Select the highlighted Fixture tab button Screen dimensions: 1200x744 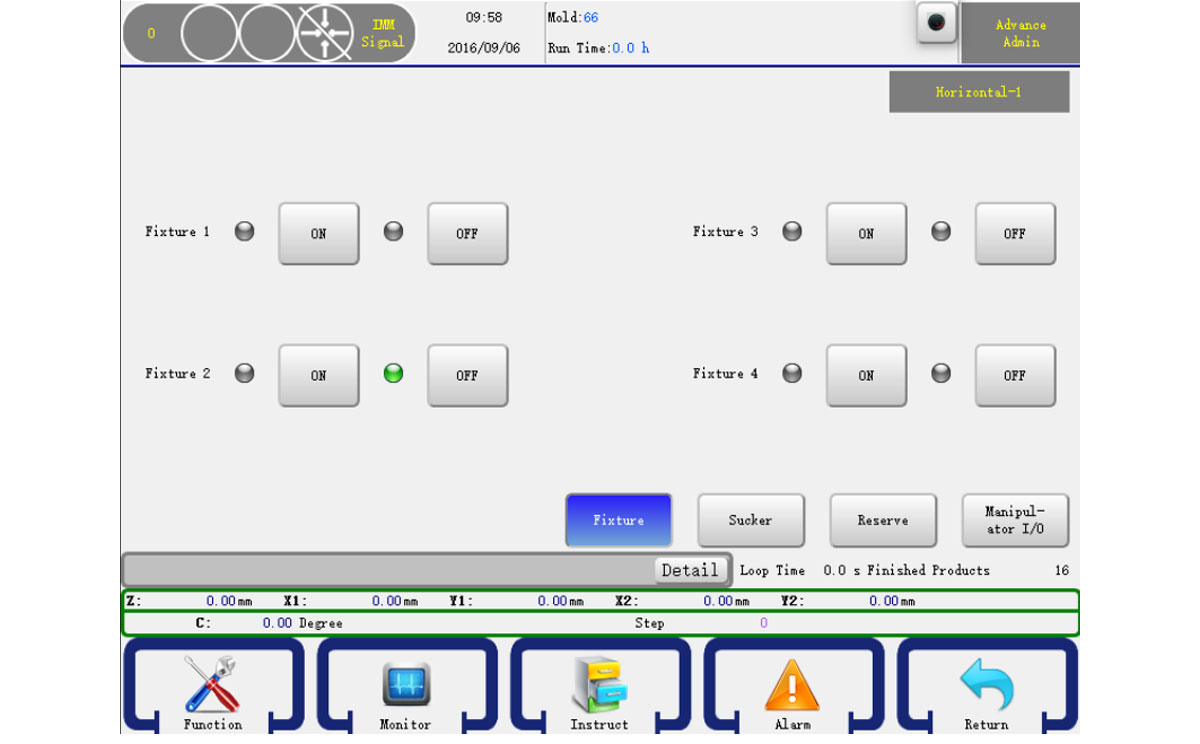click(x=618, y=520)
